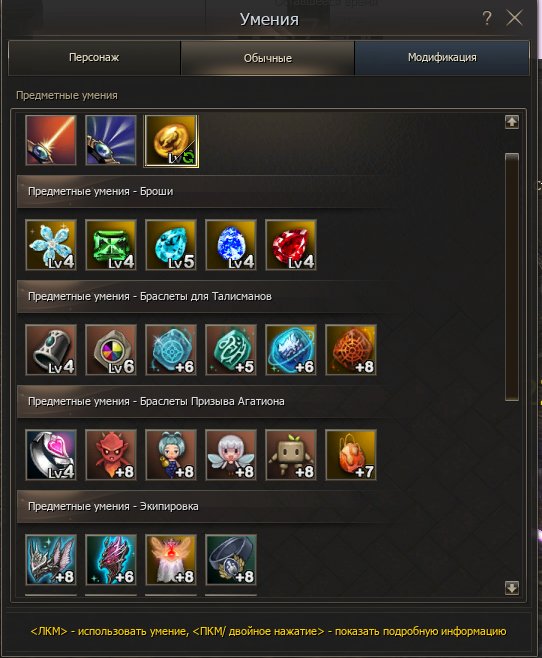
Task: Click the scroll up arrow button
Action: pyautogui.click(x=512, y=122)
